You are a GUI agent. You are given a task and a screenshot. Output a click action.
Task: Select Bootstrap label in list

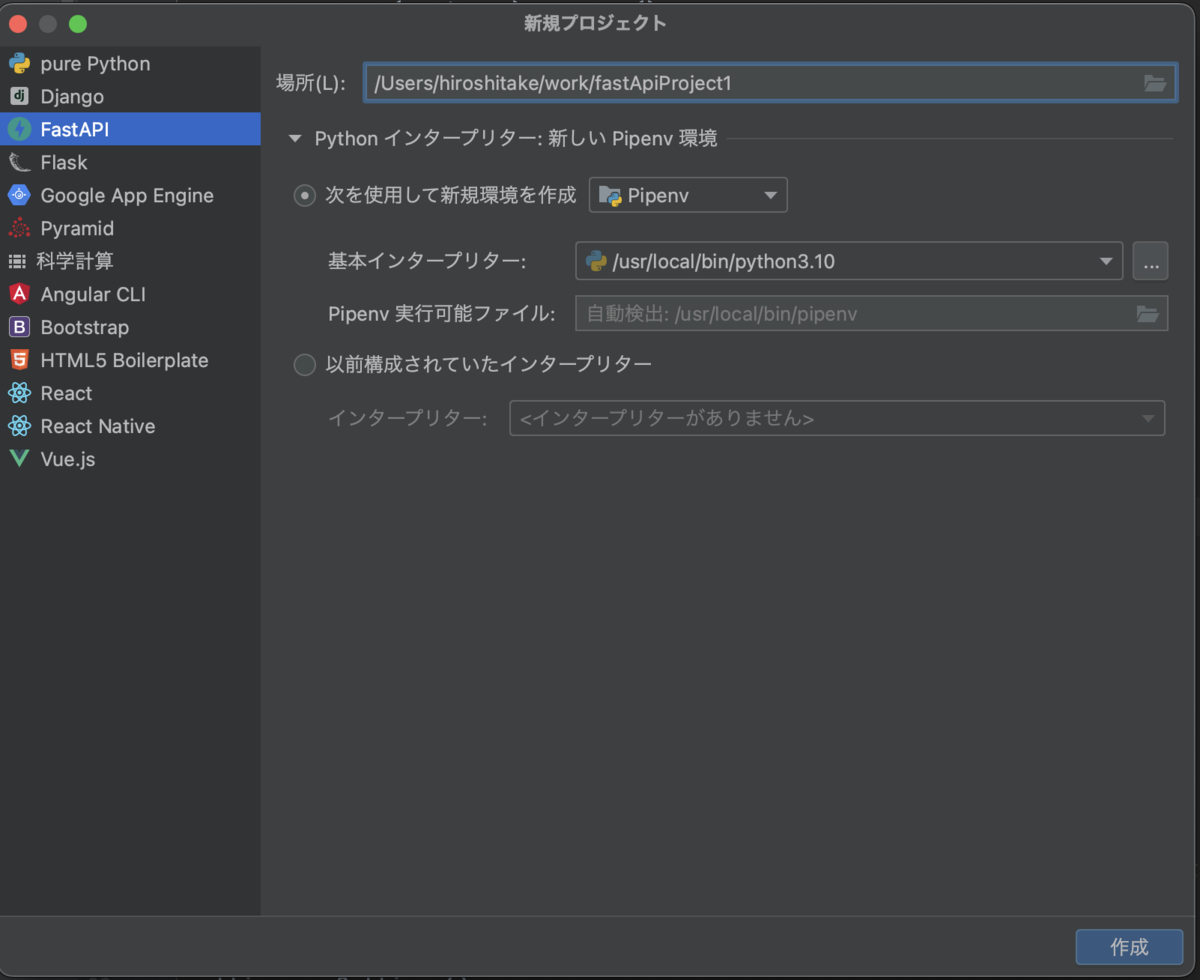click(85, 328)
